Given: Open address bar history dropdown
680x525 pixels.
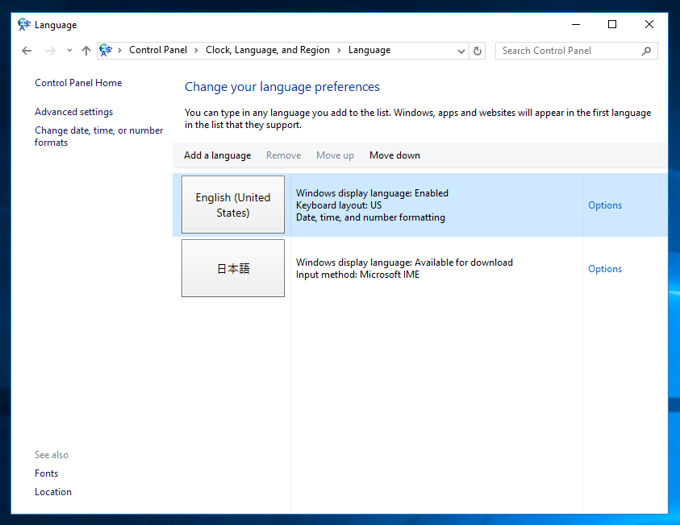Looking at the screenshot, I should 461,51.
